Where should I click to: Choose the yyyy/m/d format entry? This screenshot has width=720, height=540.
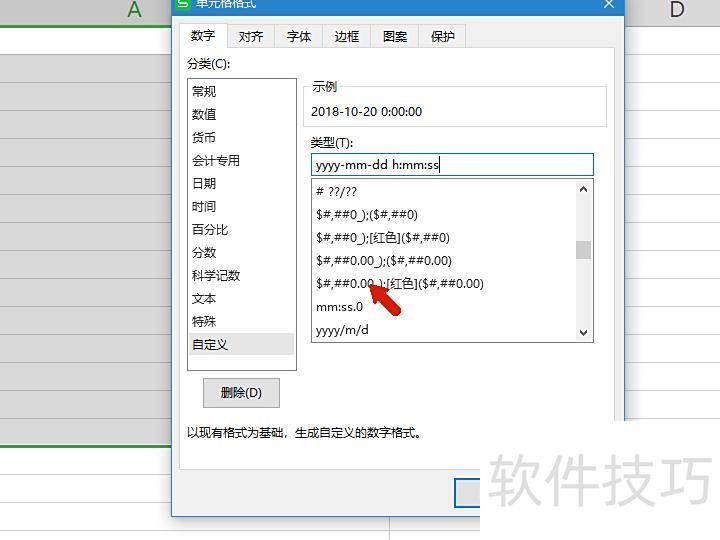[342, 330]
